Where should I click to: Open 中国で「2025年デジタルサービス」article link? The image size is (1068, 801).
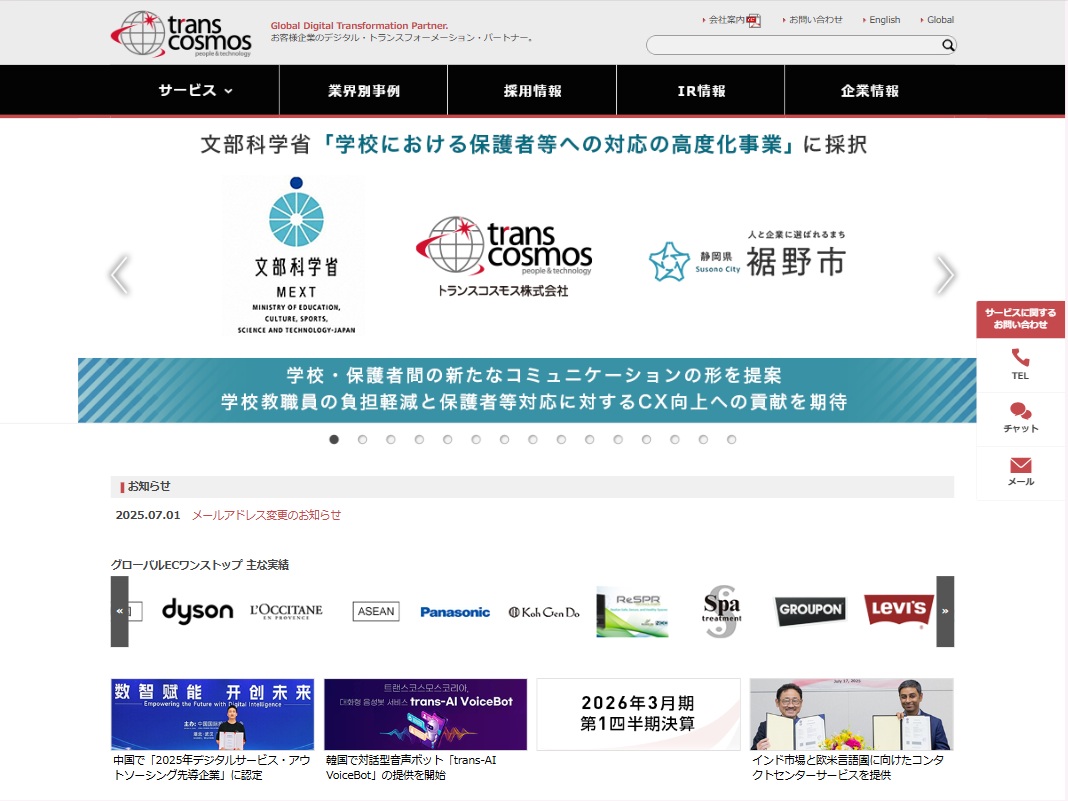(x=212, y=767)
